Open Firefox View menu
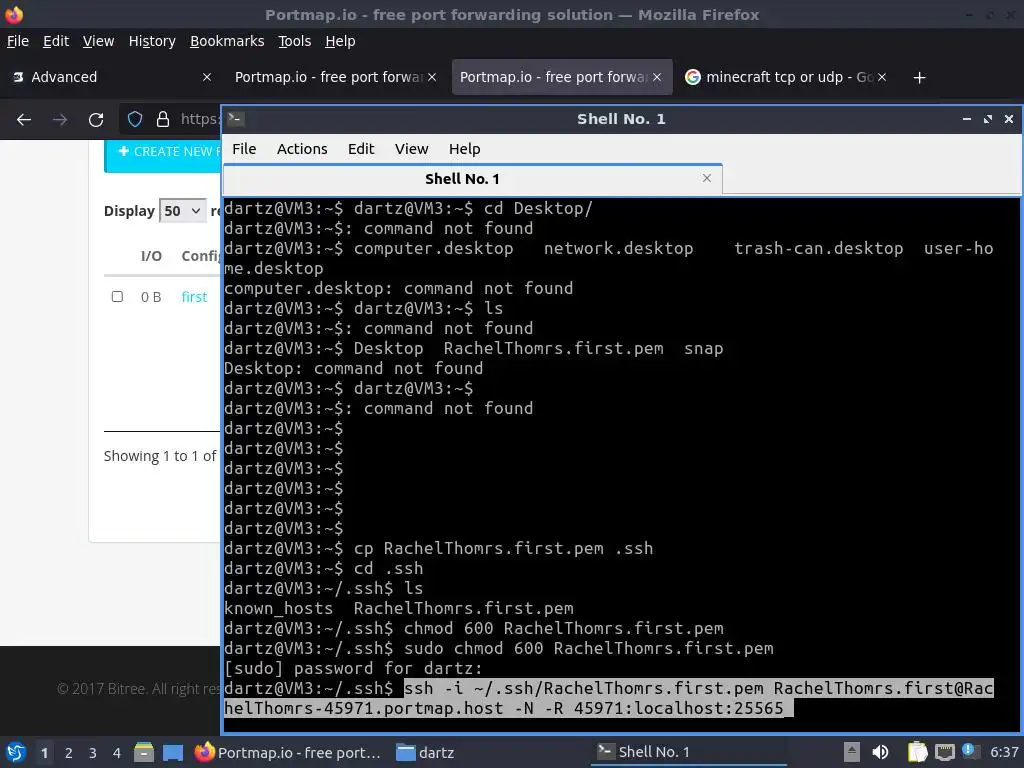Image resolution: width=1024 pixels, height=768 pixels. click(98, 41)
